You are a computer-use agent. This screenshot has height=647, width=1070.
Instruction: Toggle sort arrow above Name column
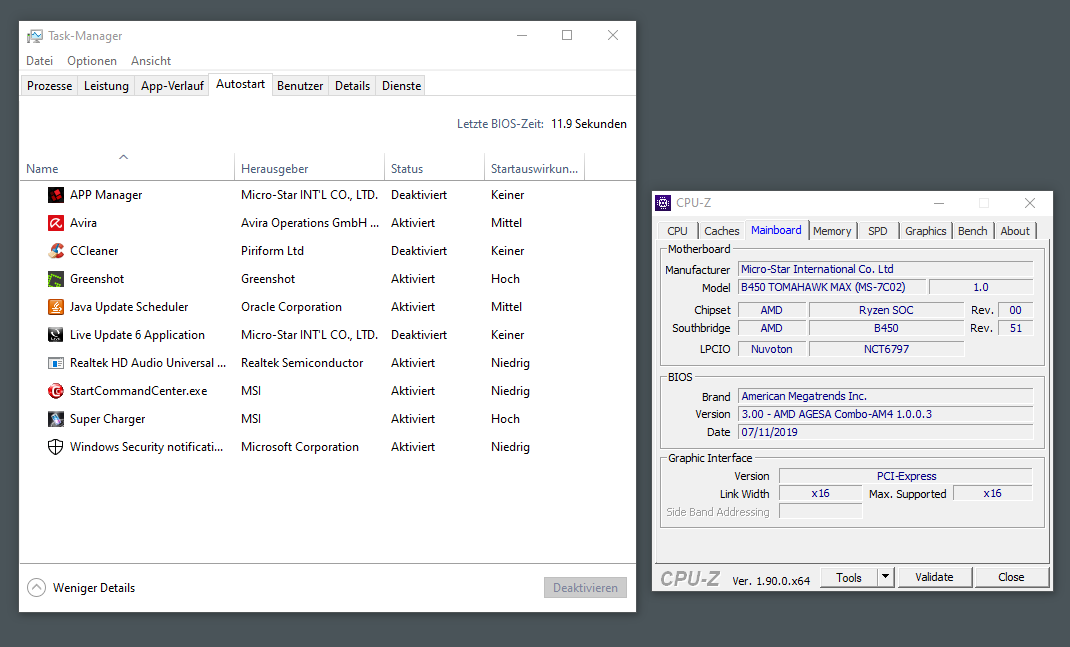(x=124, y=157)
